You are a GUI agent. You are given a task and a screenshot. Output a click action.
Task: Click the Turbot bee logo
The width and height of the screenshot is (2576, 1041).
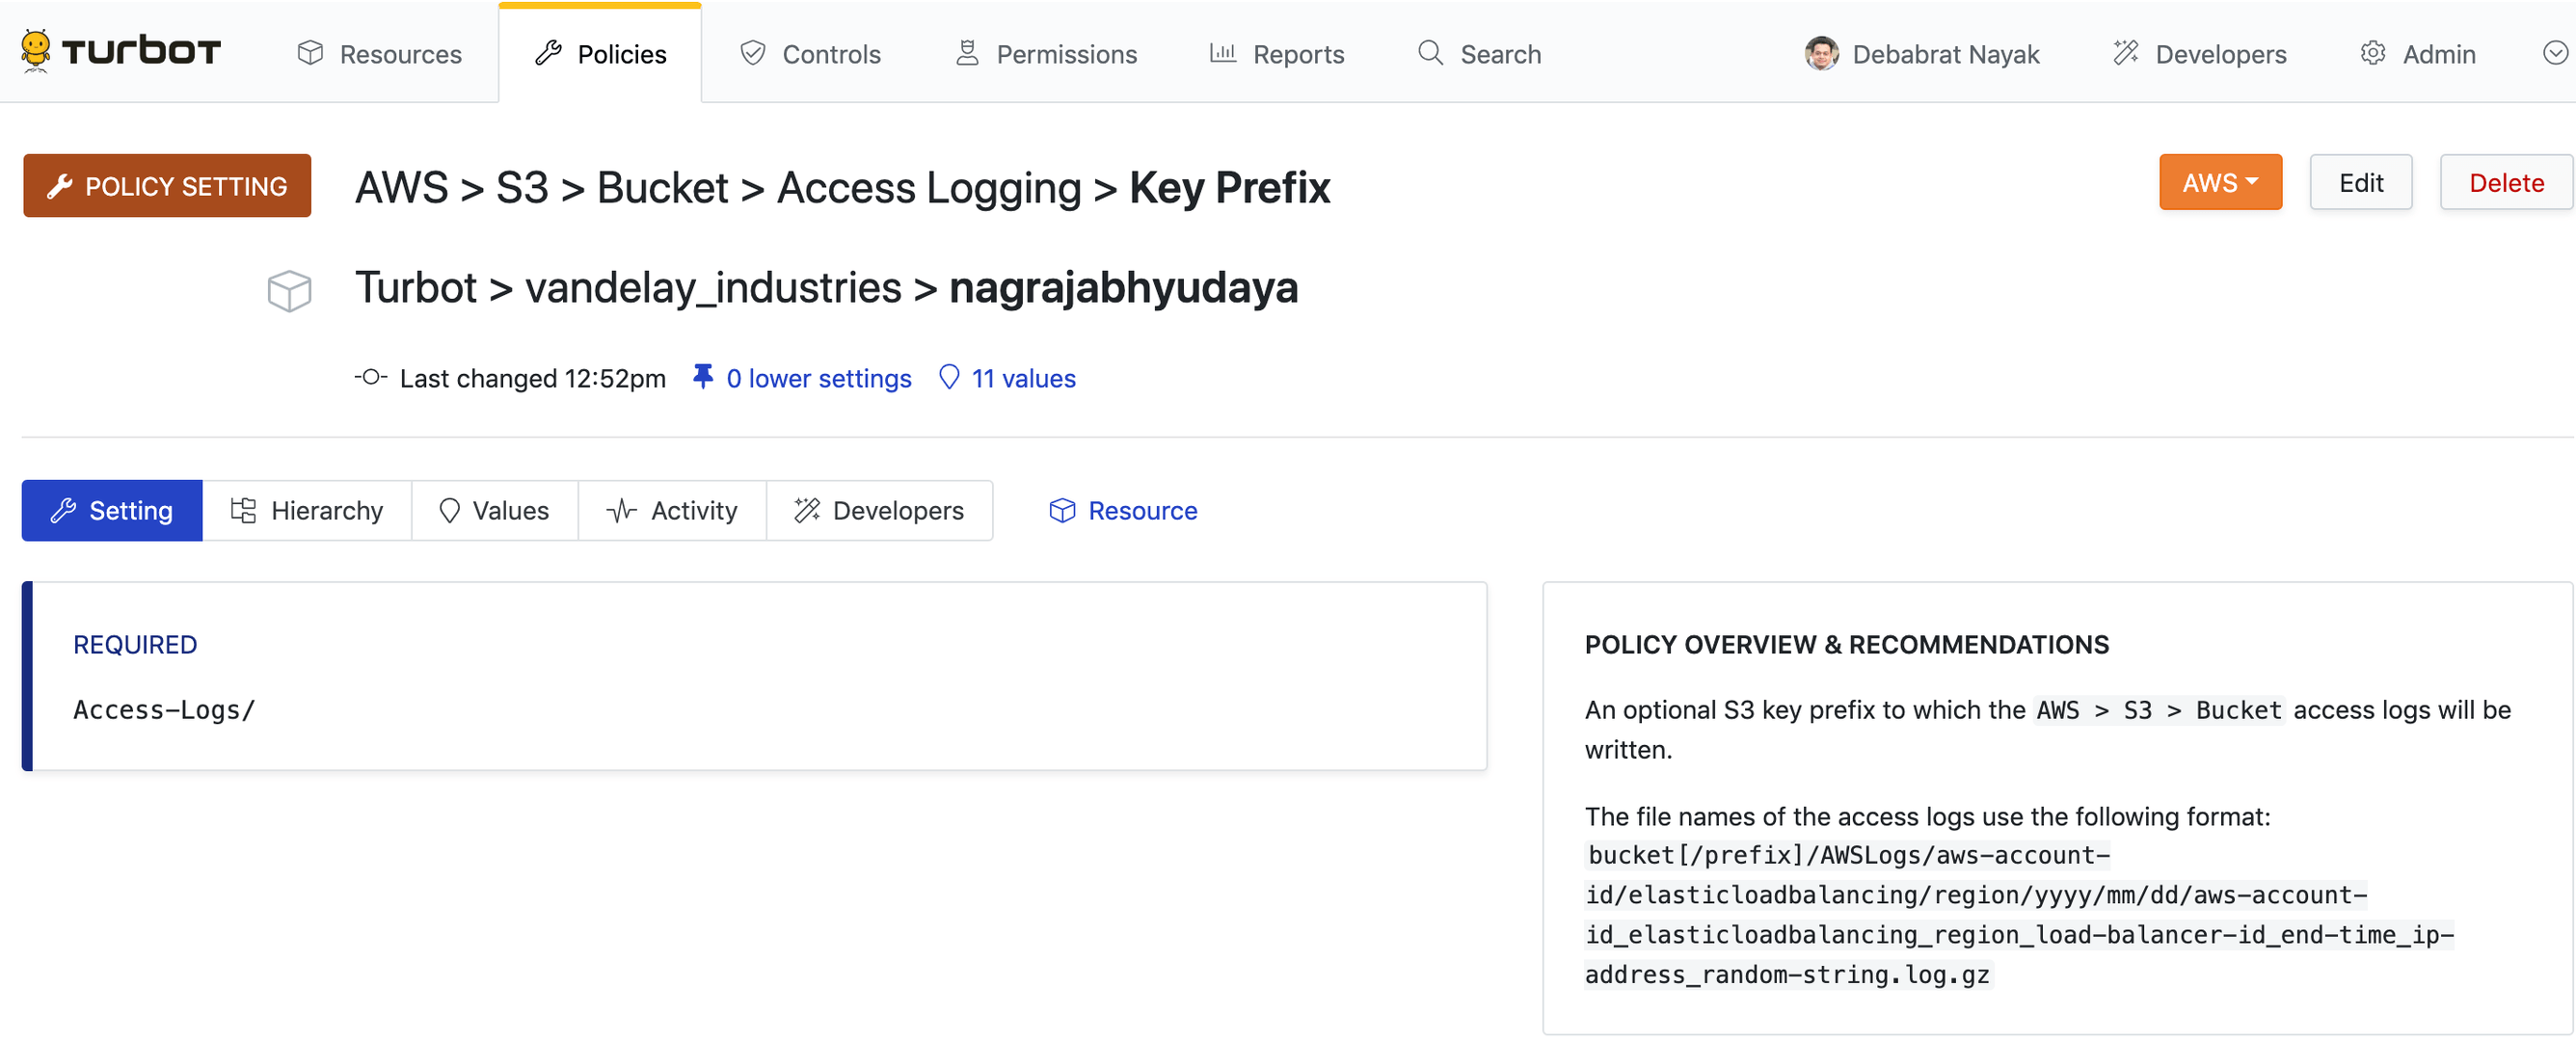tap(36, 50)
